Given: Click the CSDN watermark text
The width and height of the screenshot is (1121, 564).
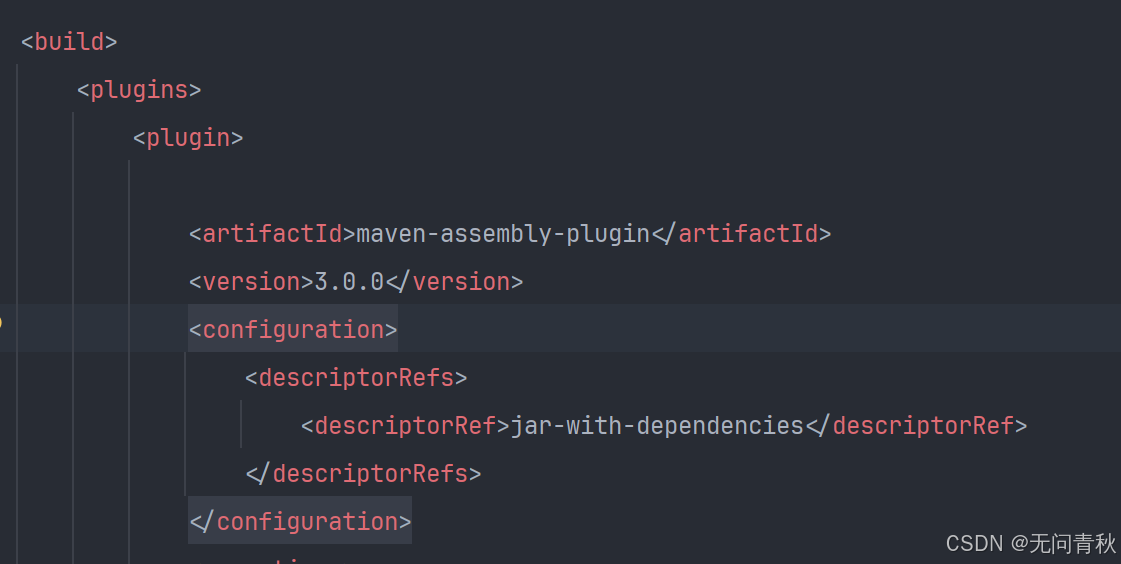Looking at the screenshot, I should (x=974, y=543).
